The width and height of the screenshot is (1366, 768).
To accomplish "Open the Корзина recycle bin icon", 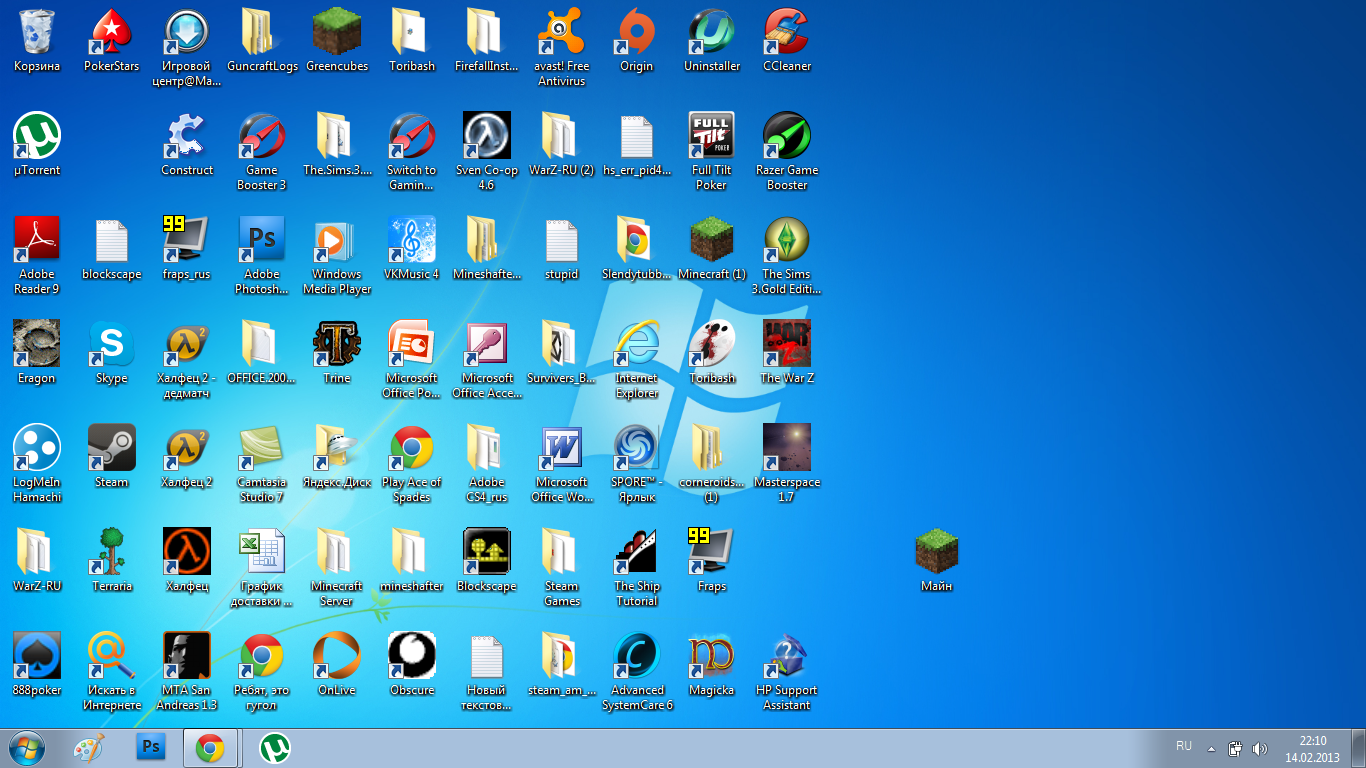I will tap(37, 32).
